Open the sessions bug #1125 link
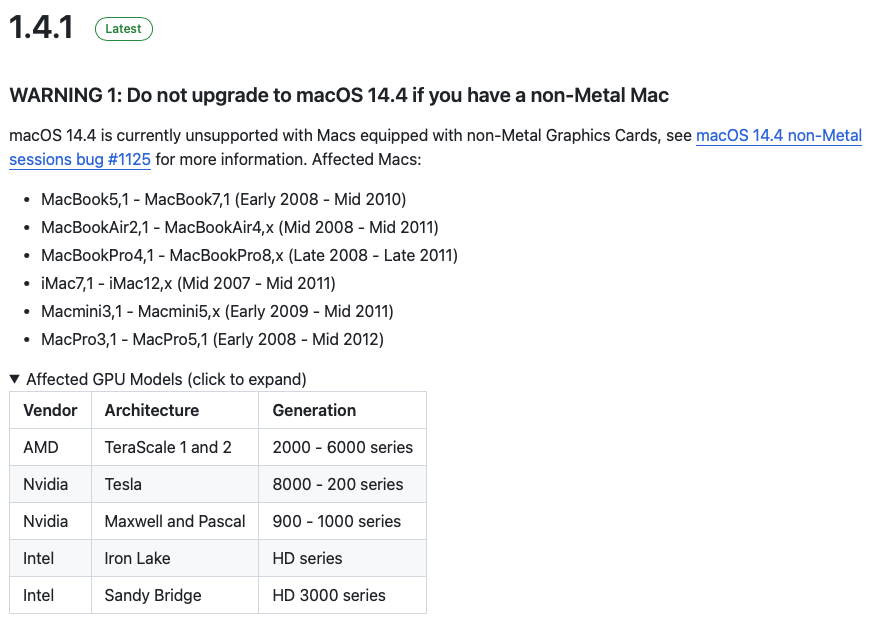The image size is (877, 622). click(80, 159)
